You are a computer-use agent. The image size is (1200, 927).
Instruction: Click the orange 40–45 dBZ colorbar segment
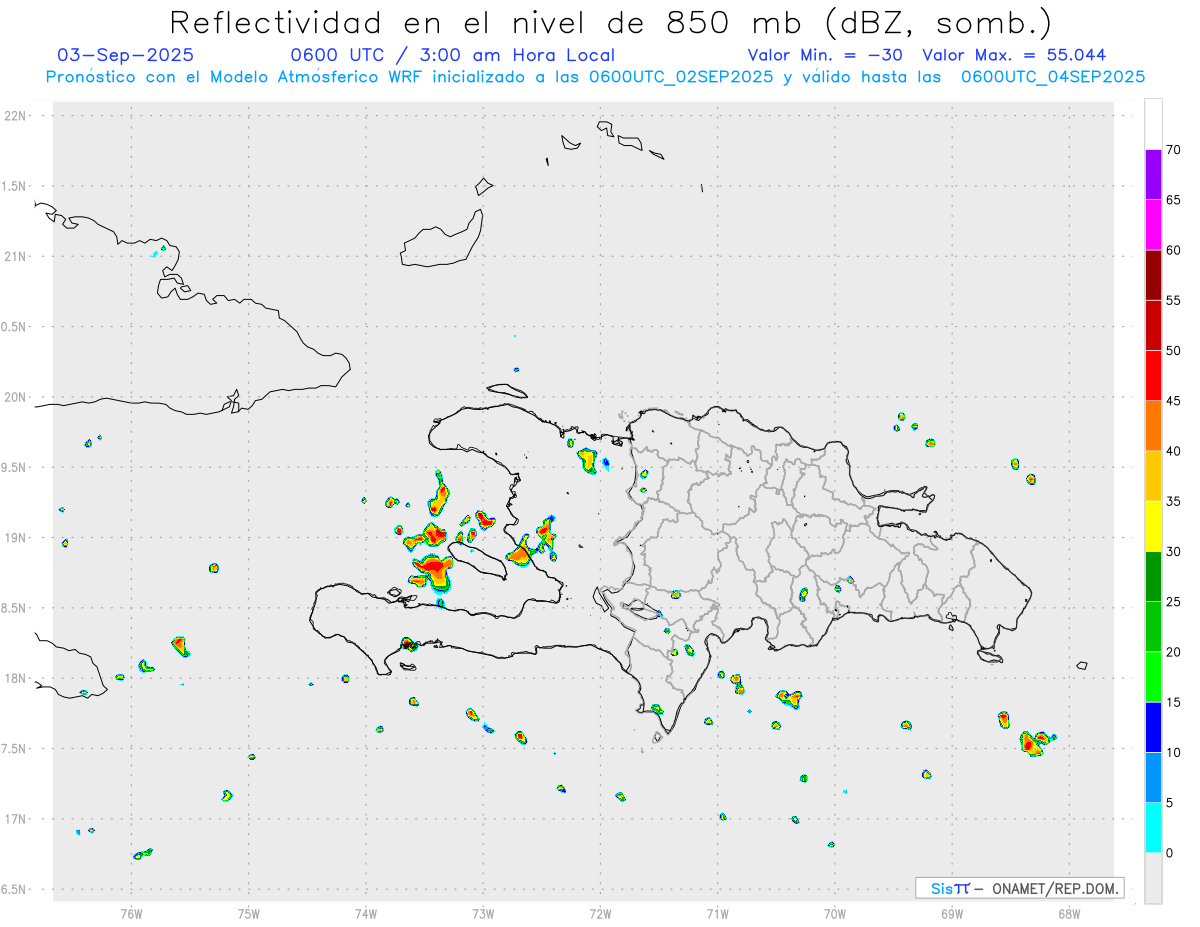(1153, 426)
